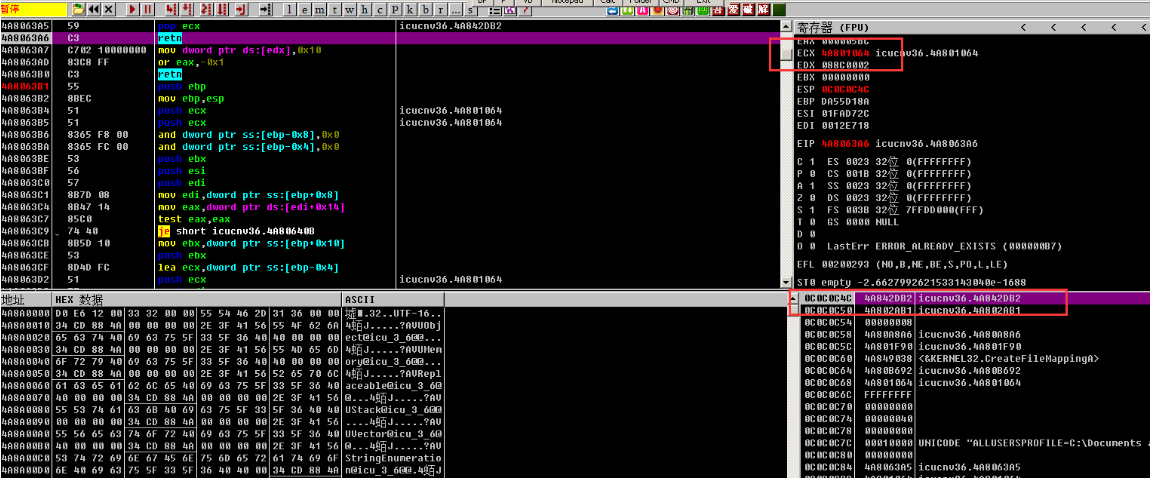
Task: Pause execution using the pause icon
Action: [x=148, y=9]
